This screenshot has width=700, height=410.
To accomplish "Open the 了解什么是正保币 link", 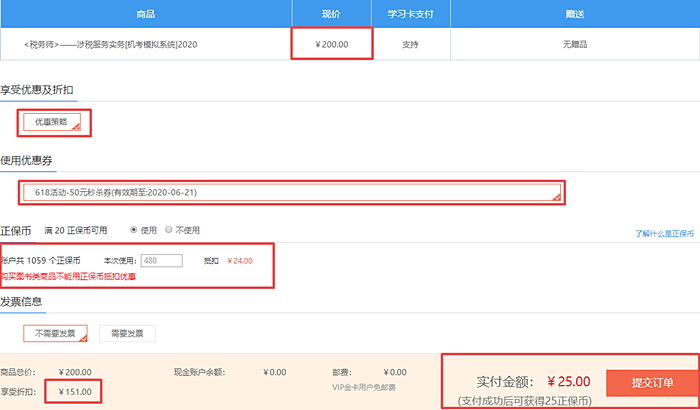I will pos(664,233).
